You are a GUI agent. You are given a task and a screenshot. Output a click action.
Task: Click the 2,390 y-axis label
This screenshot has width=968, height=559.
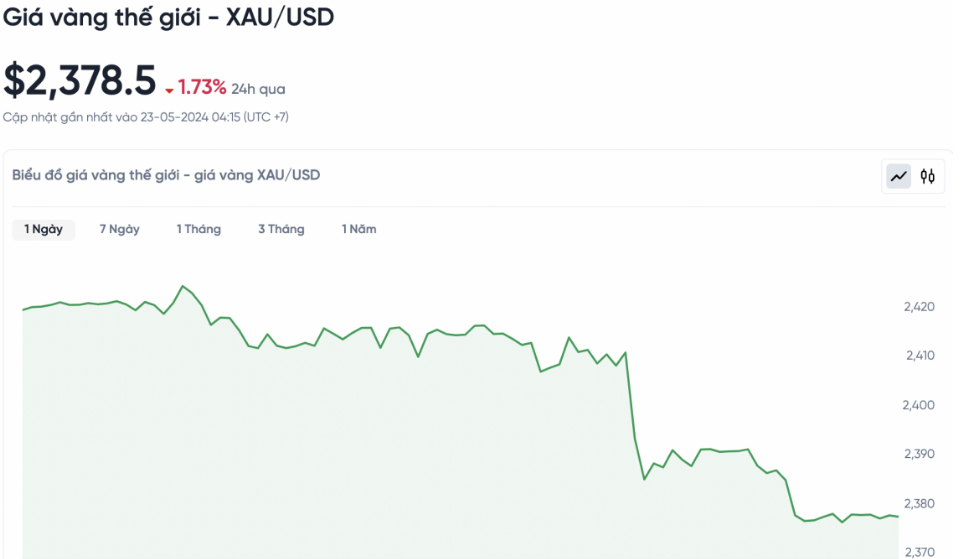(x=919, y=454)
